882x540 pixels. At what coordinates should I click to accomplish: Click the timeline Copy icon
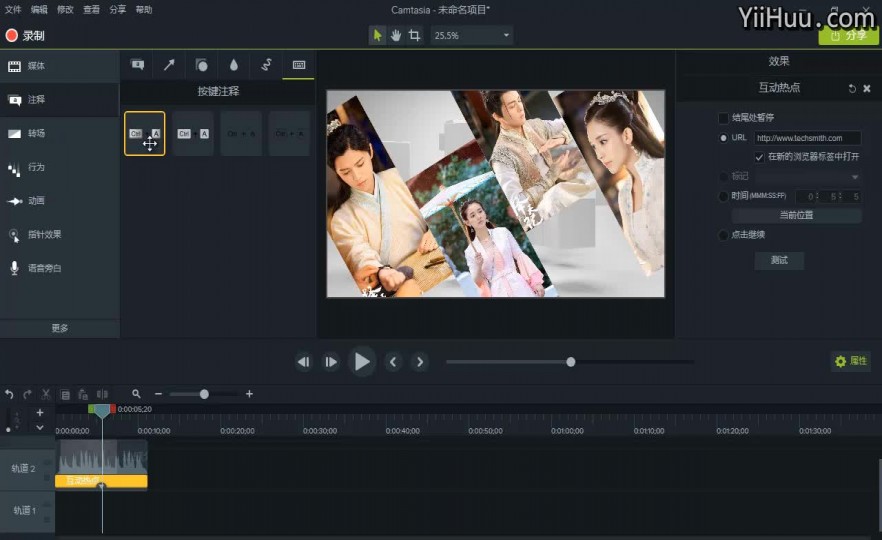click(65, 394)
